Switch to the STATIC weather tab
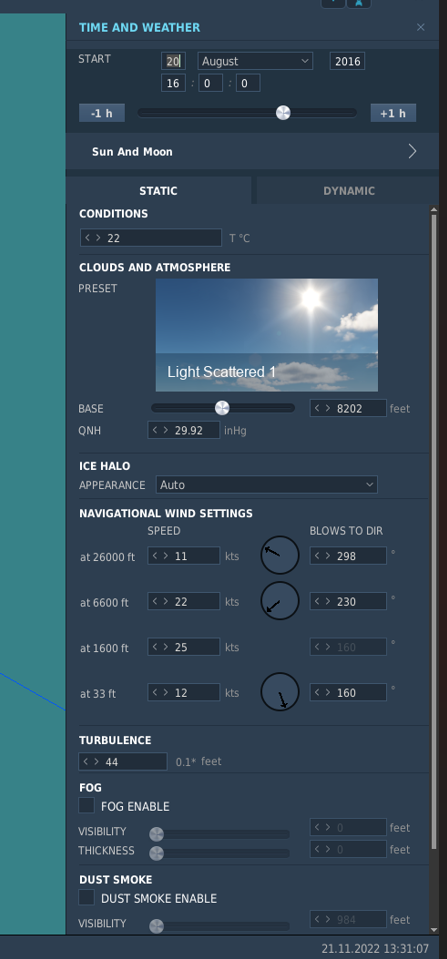The width and height of the screenshot is (447, 959). tap(158, 191)
